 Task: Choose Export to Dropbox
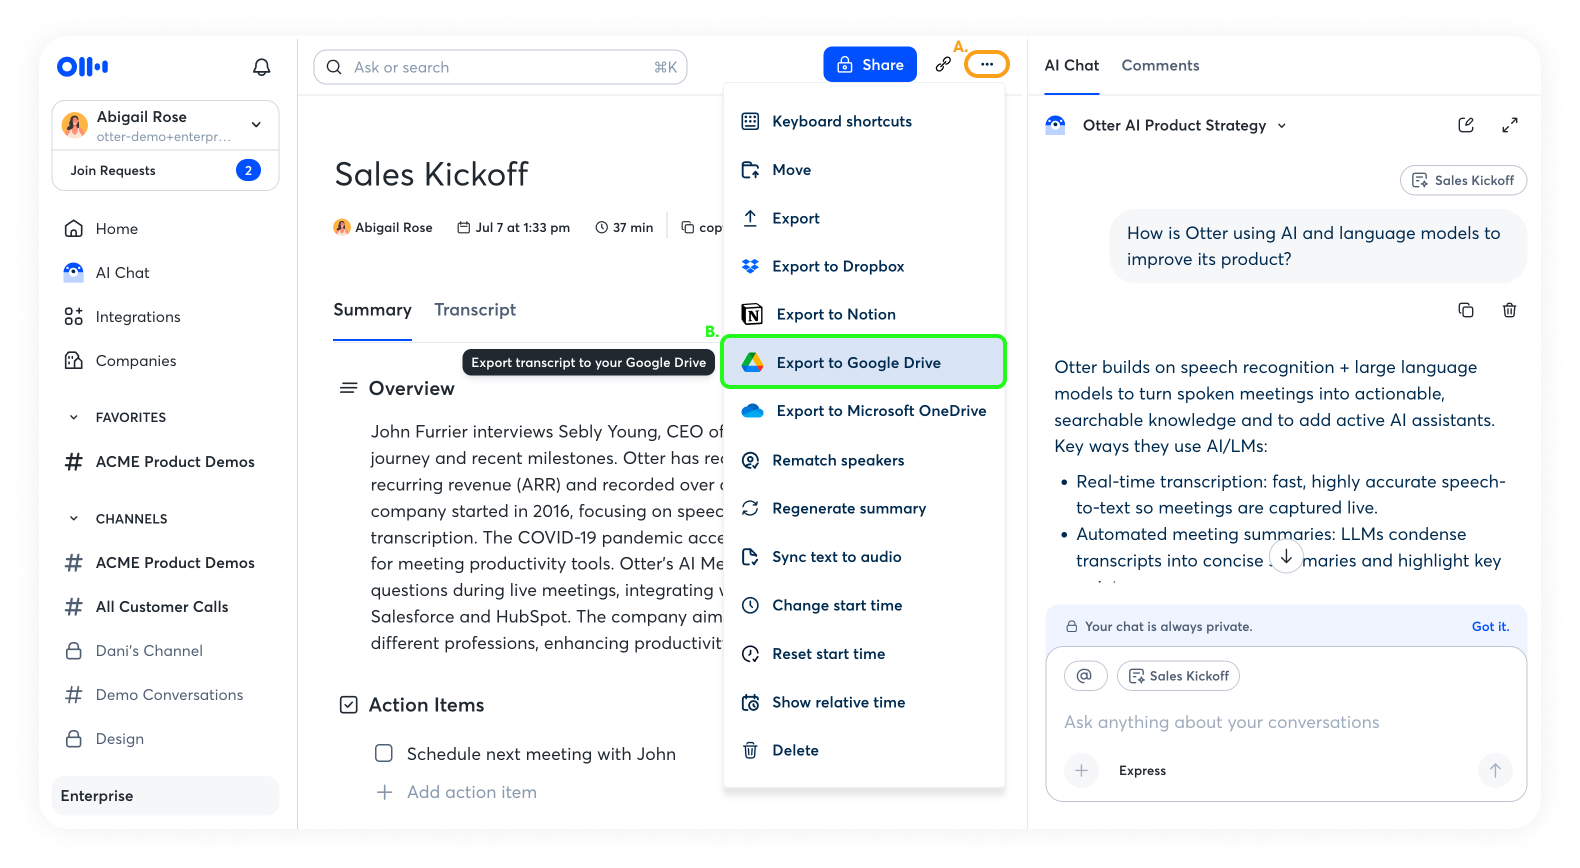(864, 266)
